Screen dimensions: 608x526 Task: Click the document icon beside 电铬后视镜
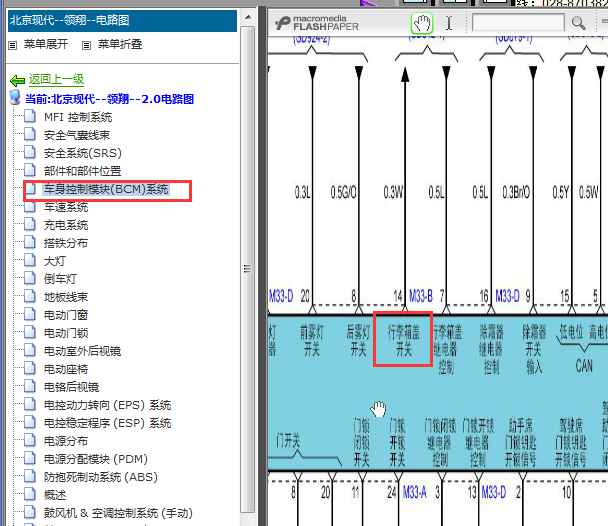30,386
